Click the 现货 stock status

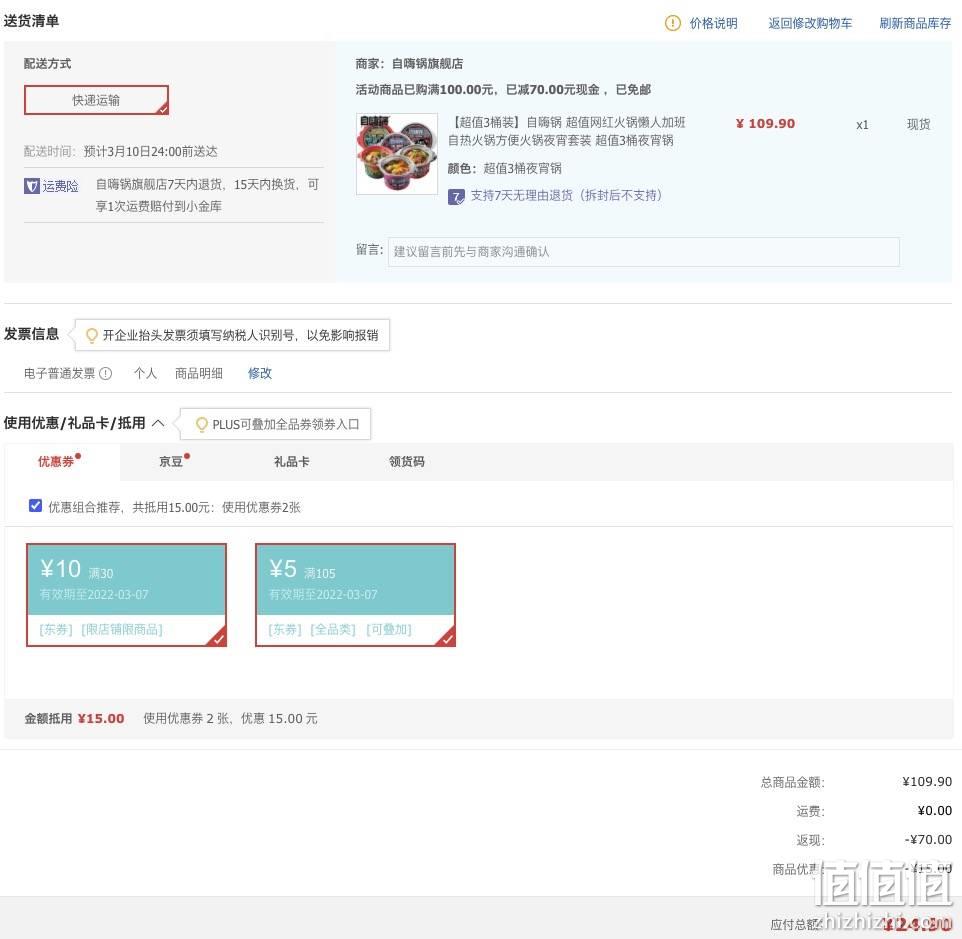(918, 125)
